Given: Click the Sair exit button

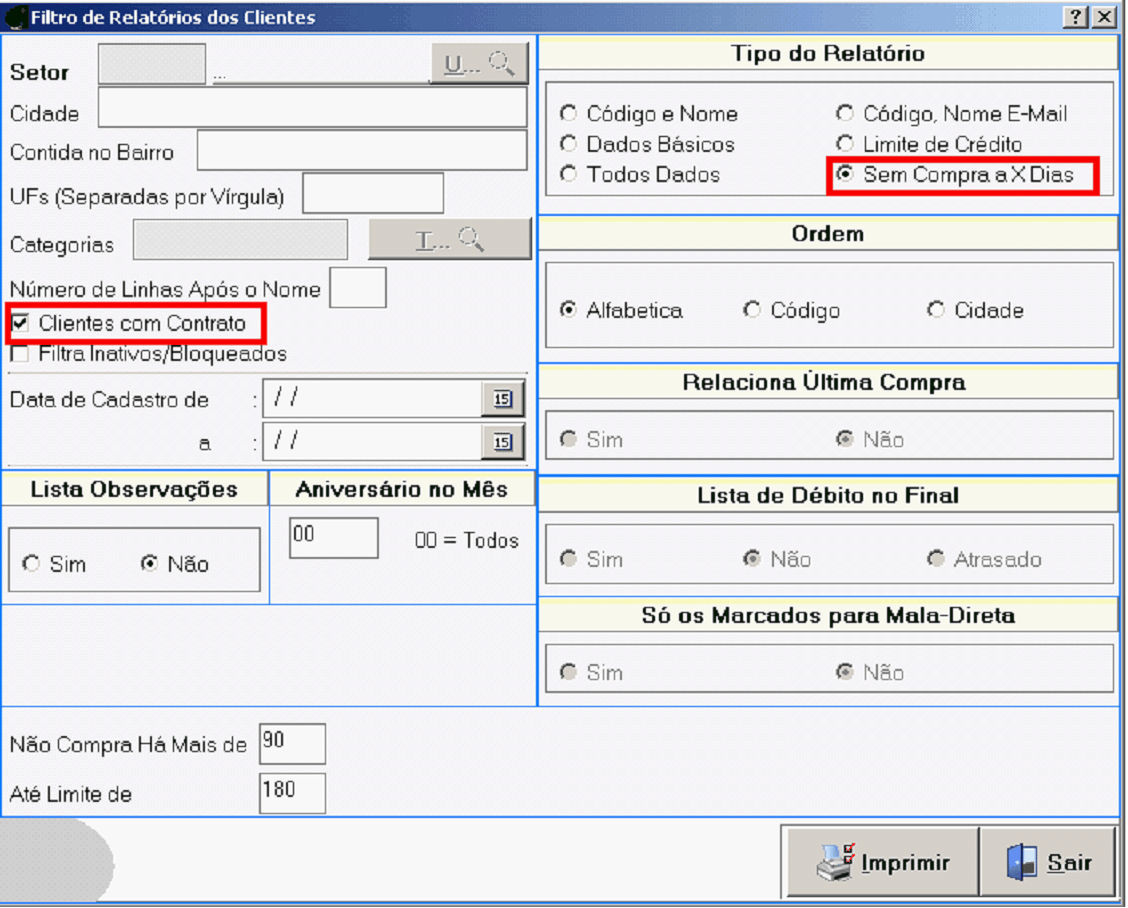Looking at the screenshot, I should pos(1047,862).
